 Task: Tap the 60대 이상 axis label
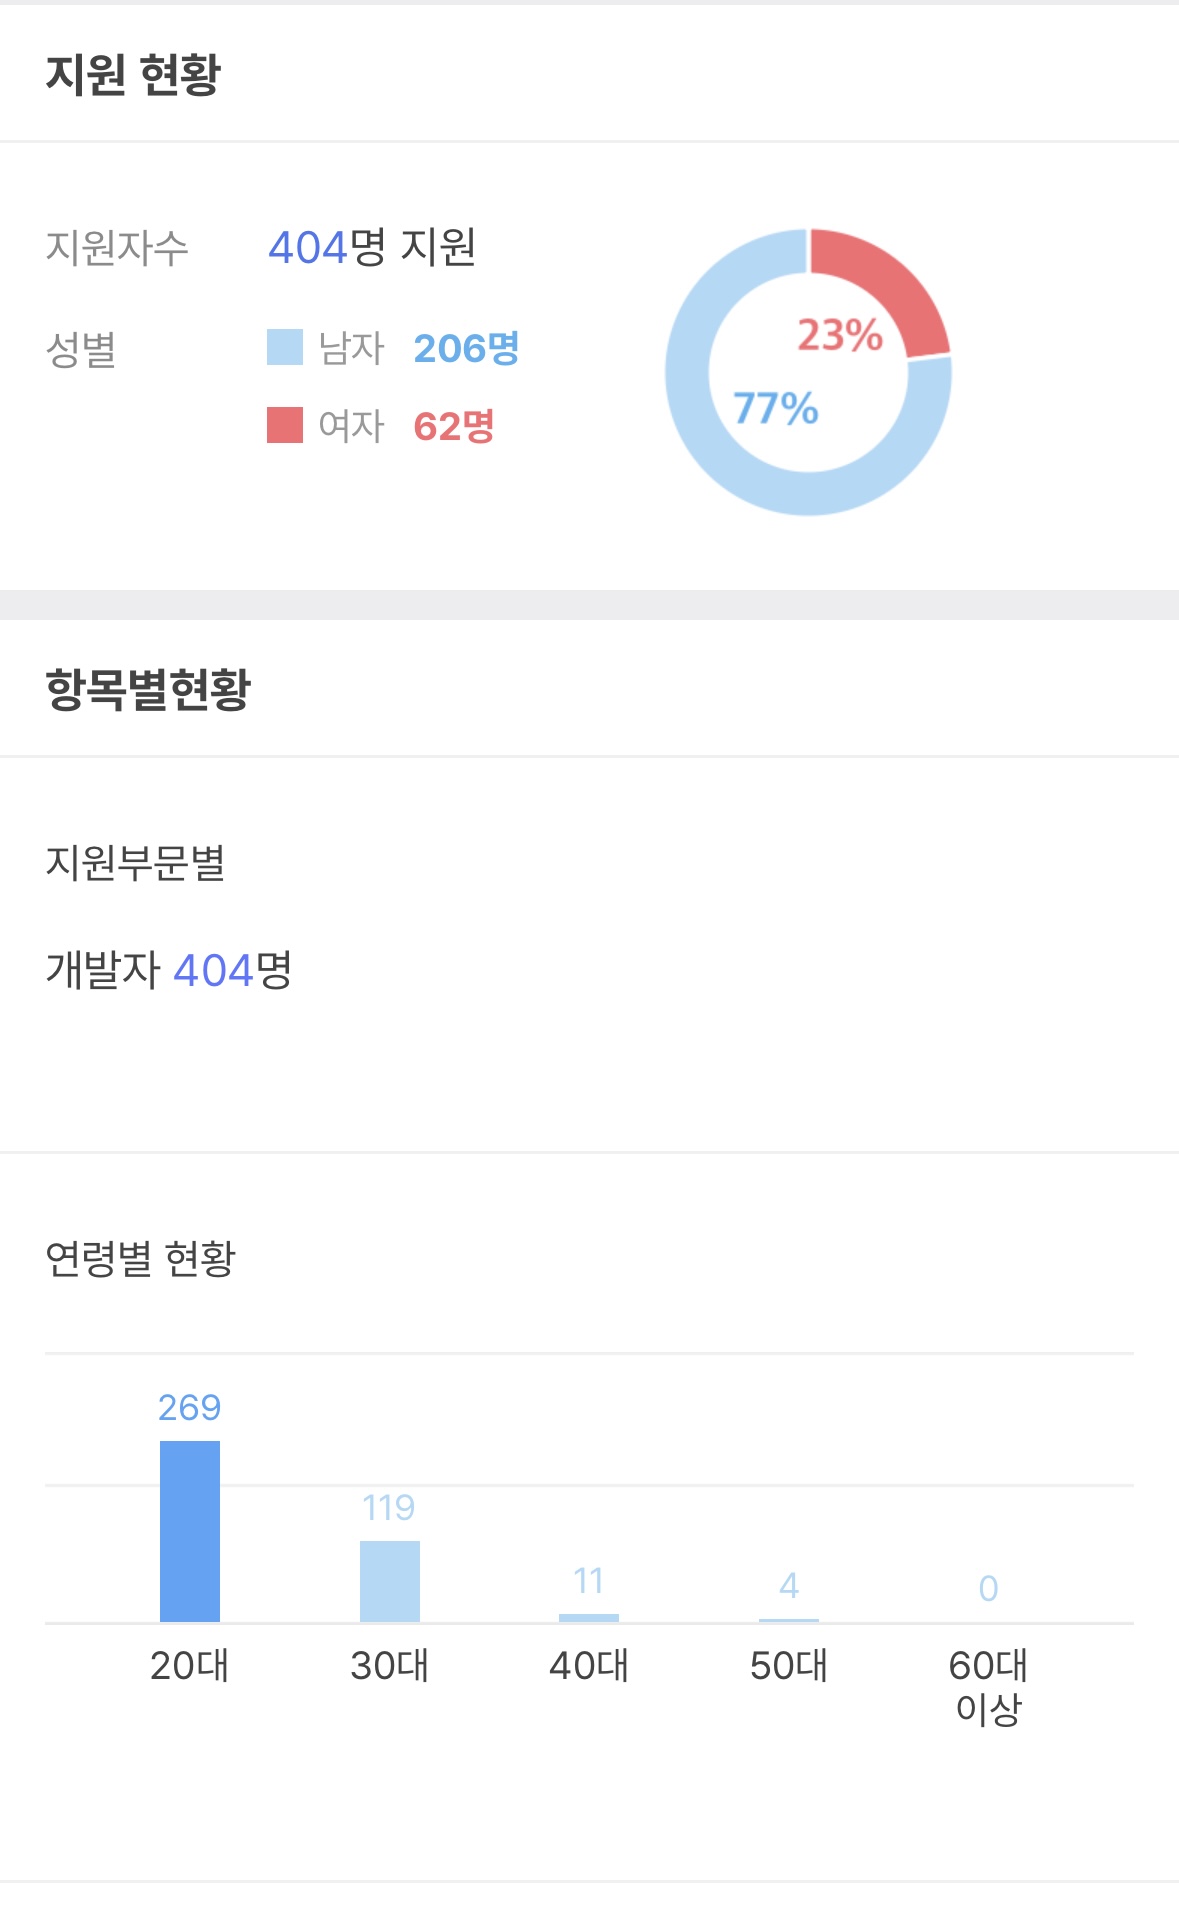click(988, 1686)
